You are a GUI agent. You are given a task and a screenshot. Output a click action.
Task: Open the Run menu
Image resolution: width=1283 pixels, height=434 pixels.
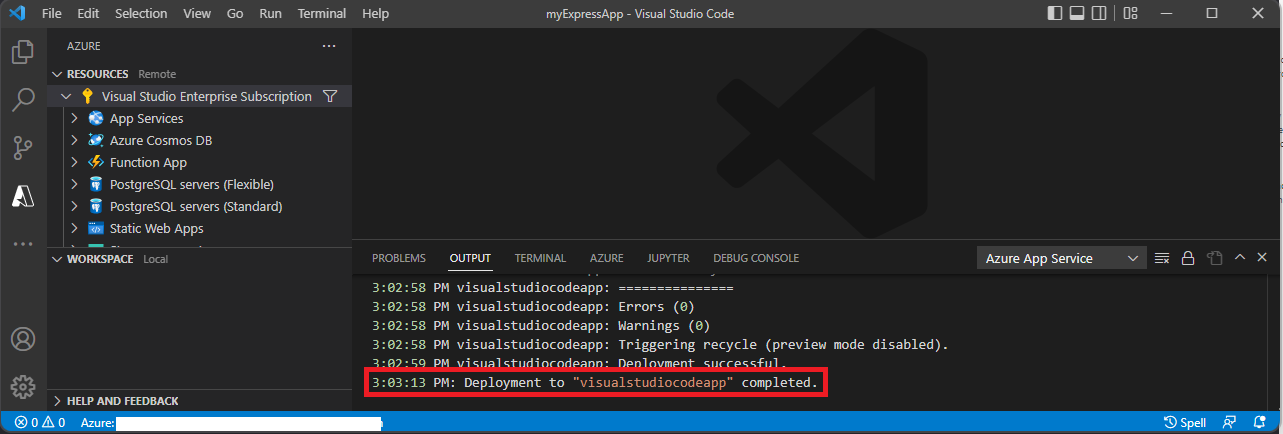click(270, 14)
